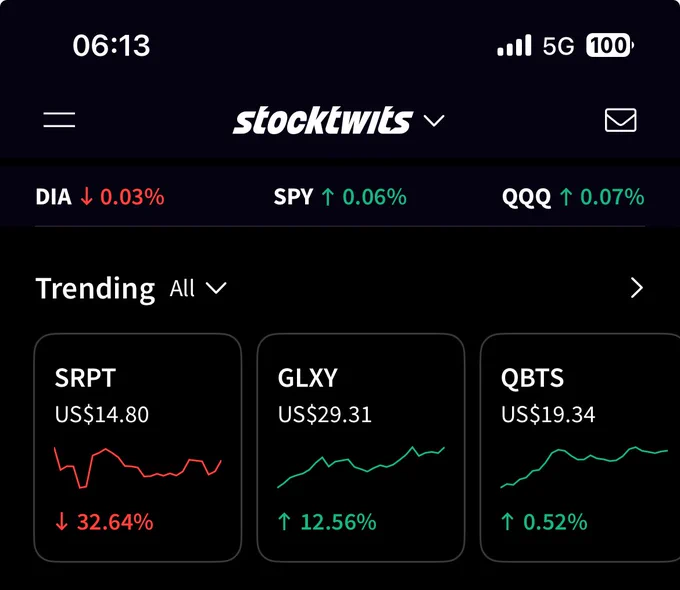Tap the GLXY green up arrow percentage

point(327,521)
